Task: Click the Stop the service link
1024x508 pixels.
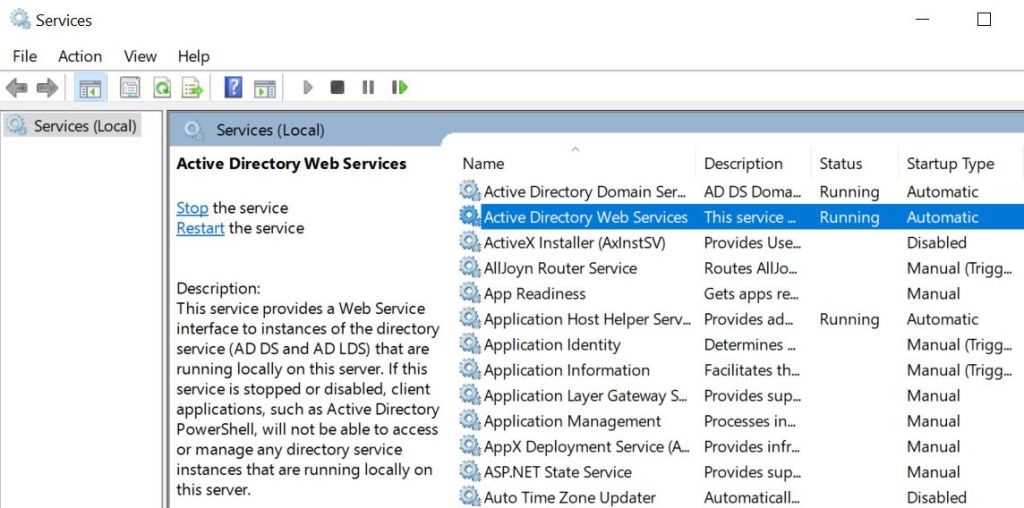Action: tap(192, 208)
